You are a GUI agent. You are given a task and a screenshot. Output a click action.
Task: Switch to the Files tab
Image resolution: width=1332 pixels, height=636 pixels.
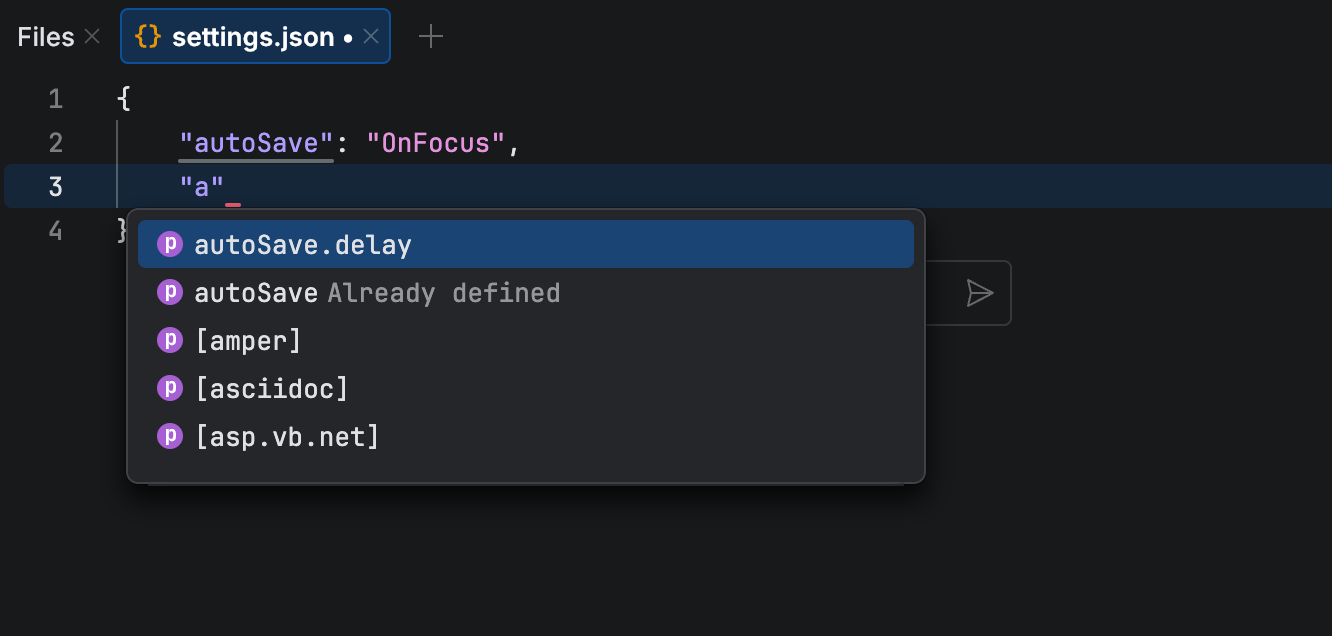pos(44,36)
